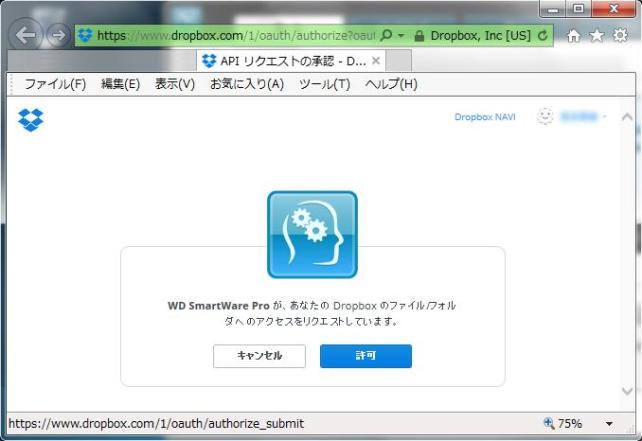Click the Dropbox logo on the page
The image size is (642, 441).
click(x=31, y=120)
